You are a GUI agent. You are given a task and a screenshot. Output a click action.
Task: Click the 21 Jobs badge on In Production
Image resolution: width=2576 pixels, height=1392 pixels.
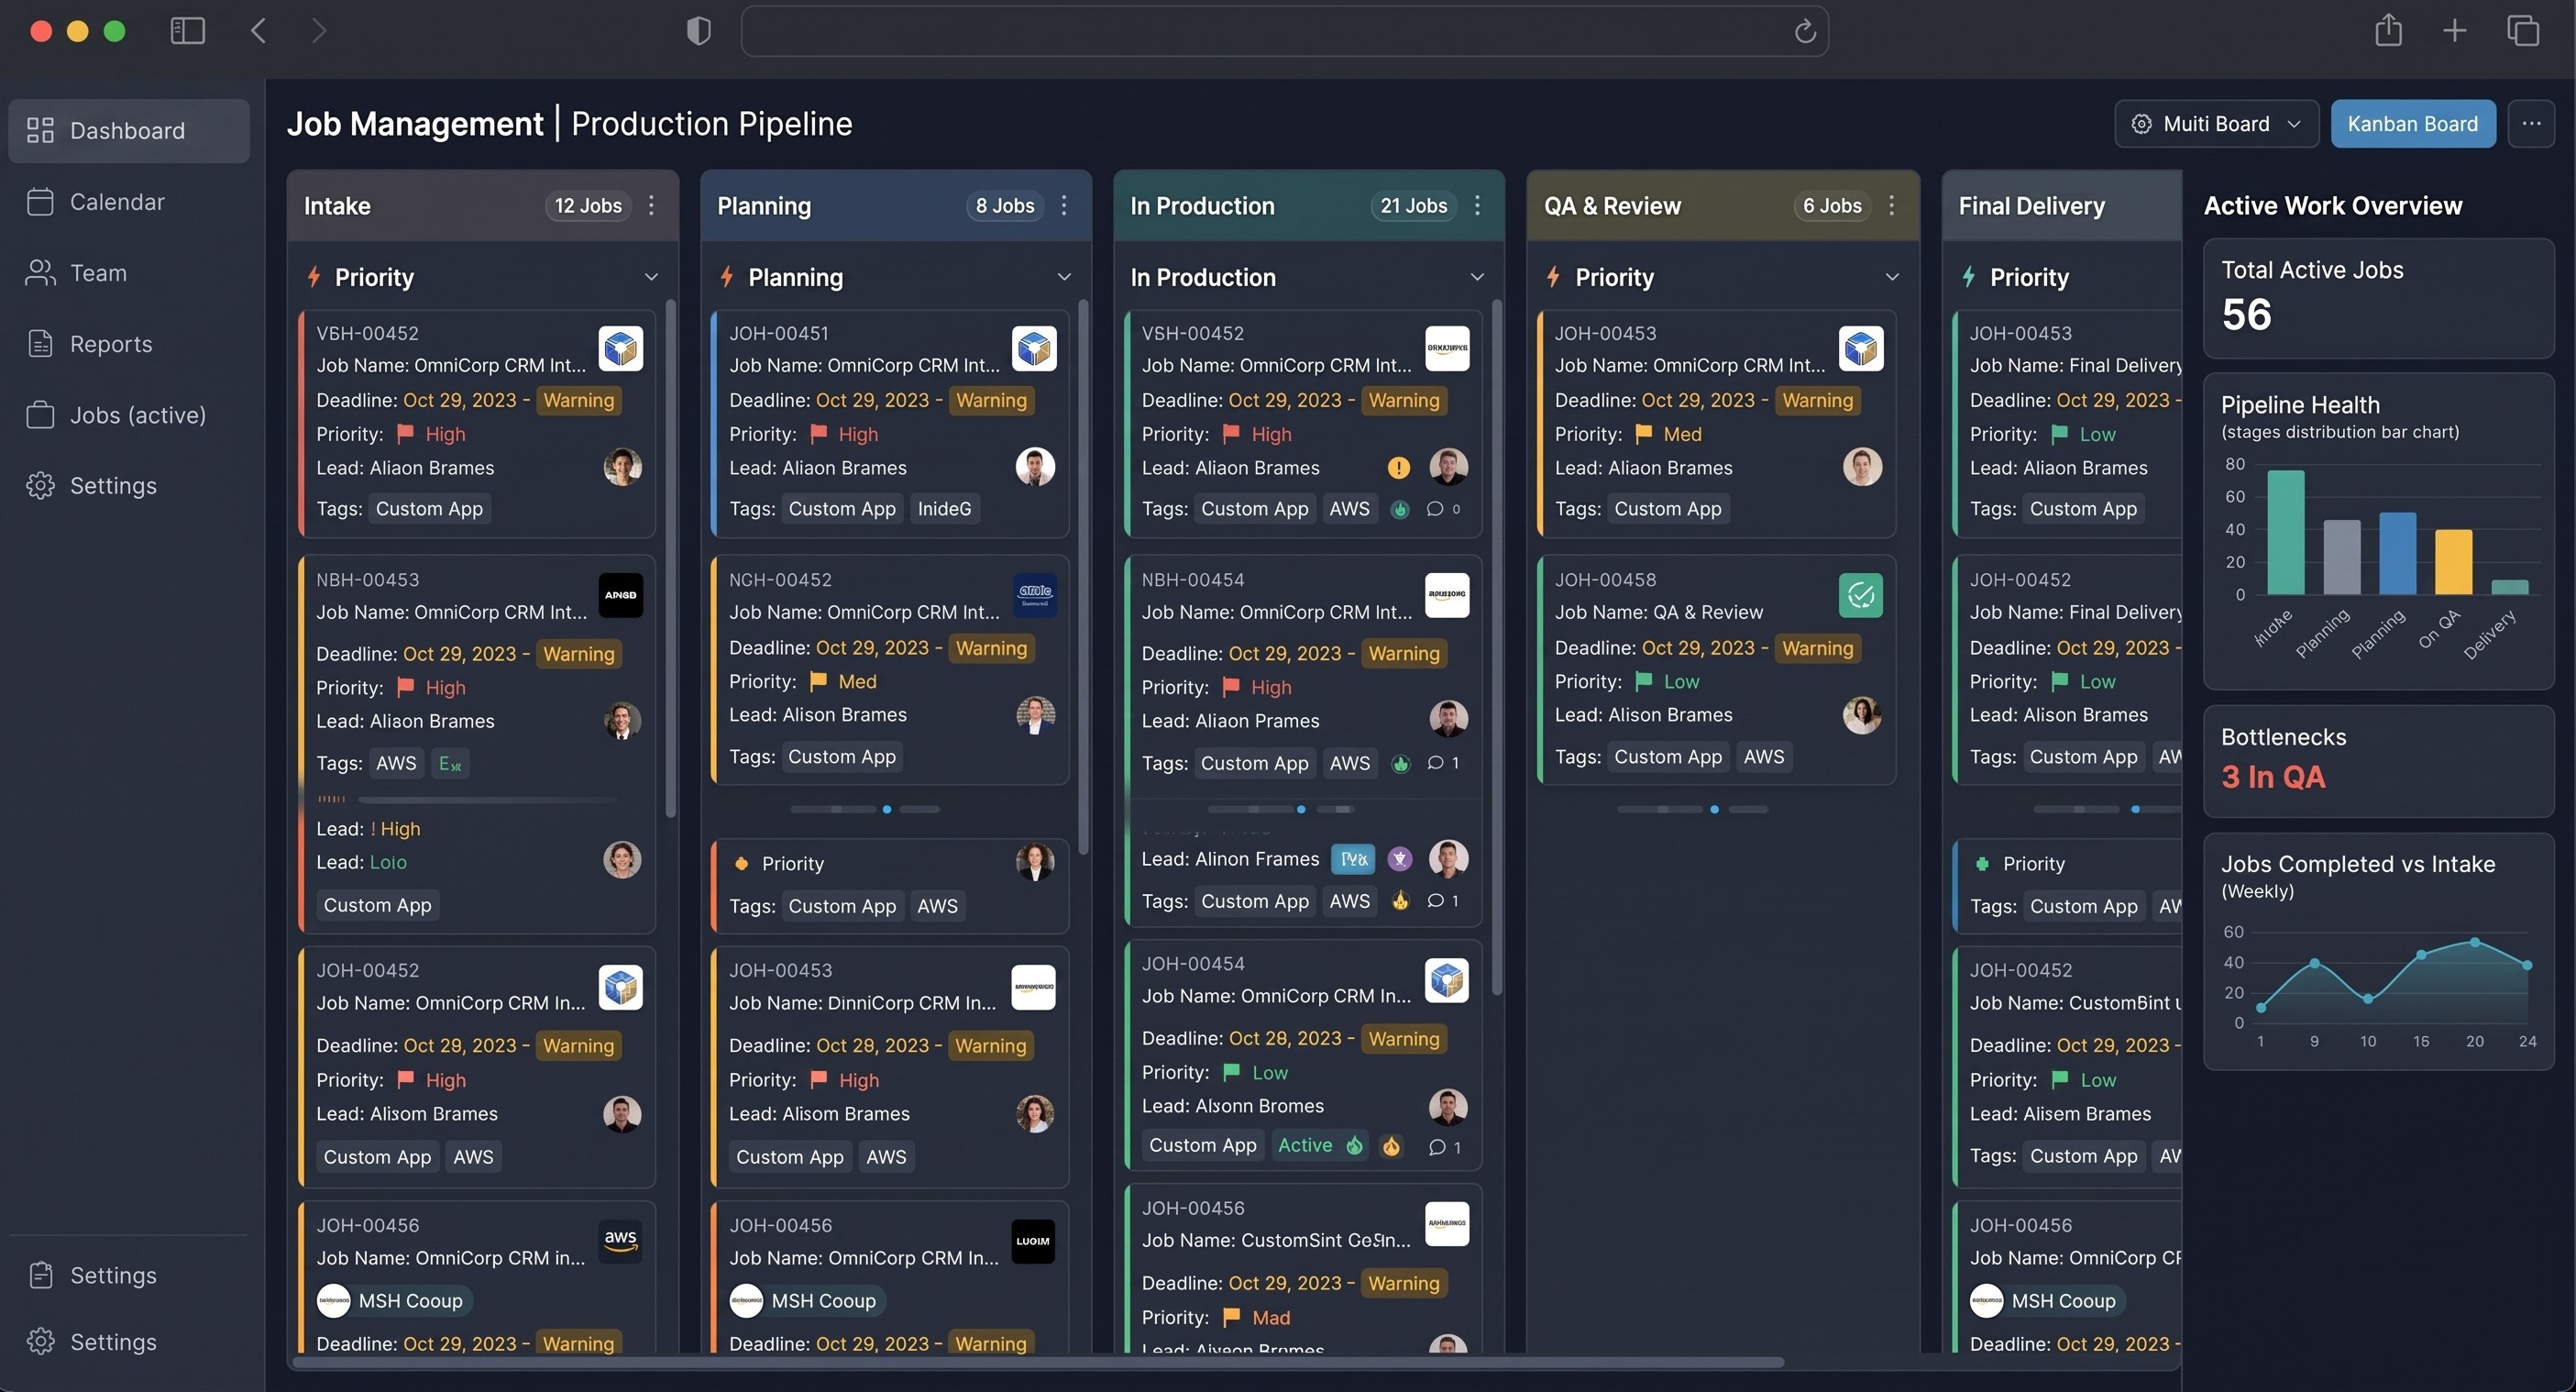(1413, 205)
